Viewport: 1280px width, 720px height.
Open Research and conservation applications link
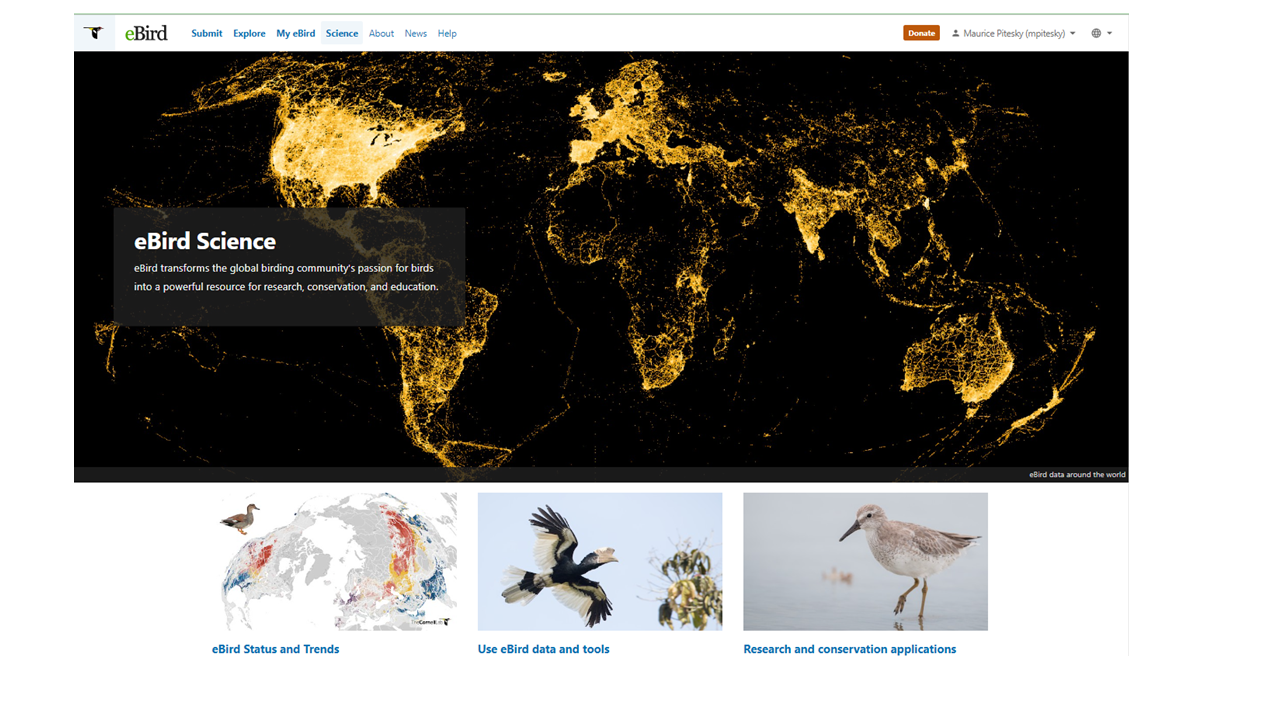tap(850, 648)
